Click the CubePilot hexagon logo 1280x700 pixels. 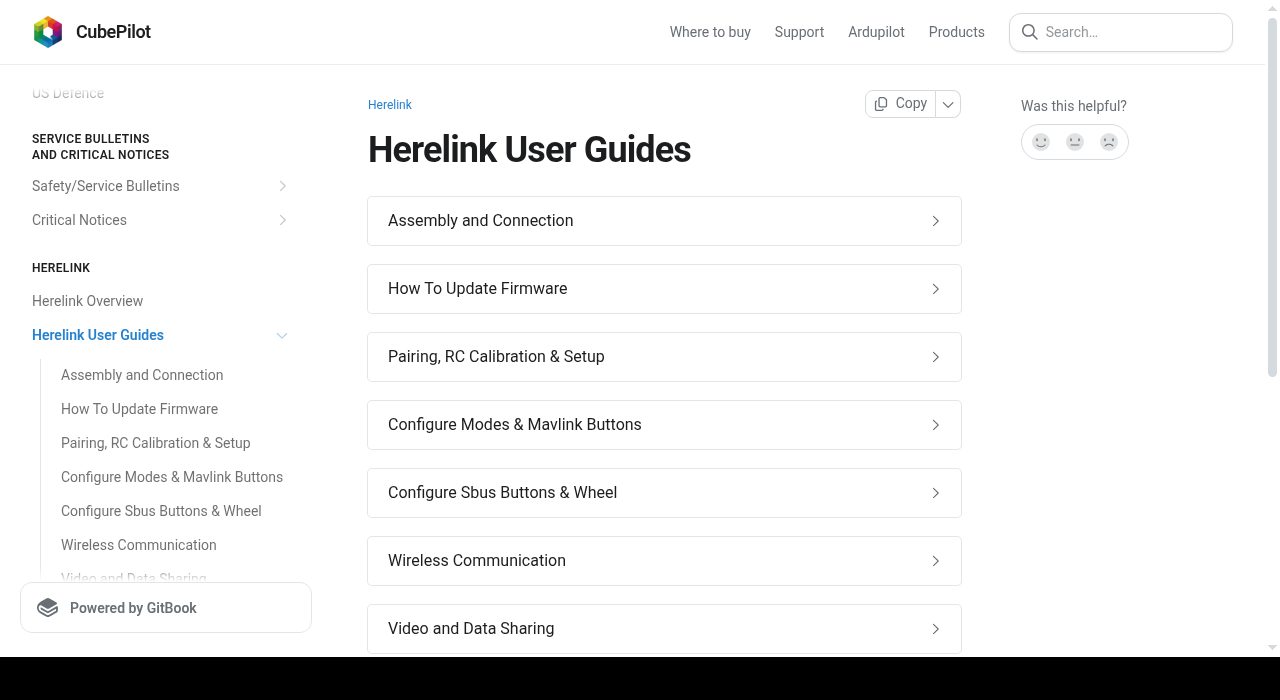coord(48,32)
